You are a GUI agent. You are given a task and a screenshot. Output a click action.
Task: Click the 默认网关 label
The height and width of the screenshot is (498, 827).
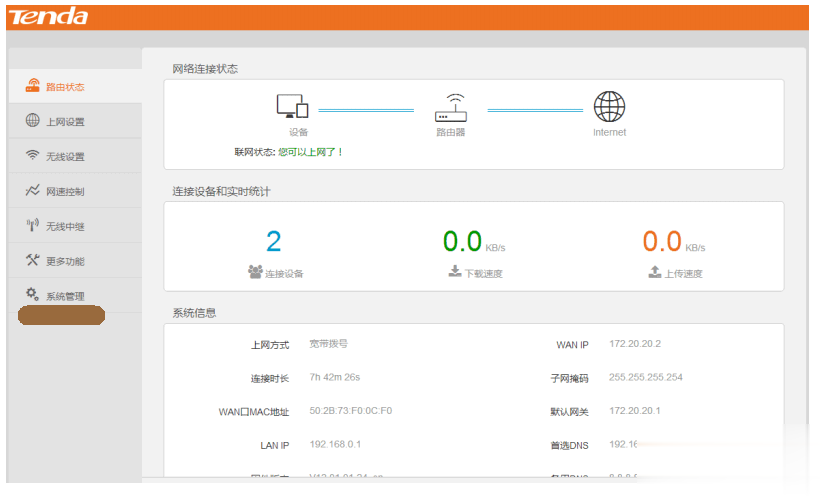click(570, 412)
